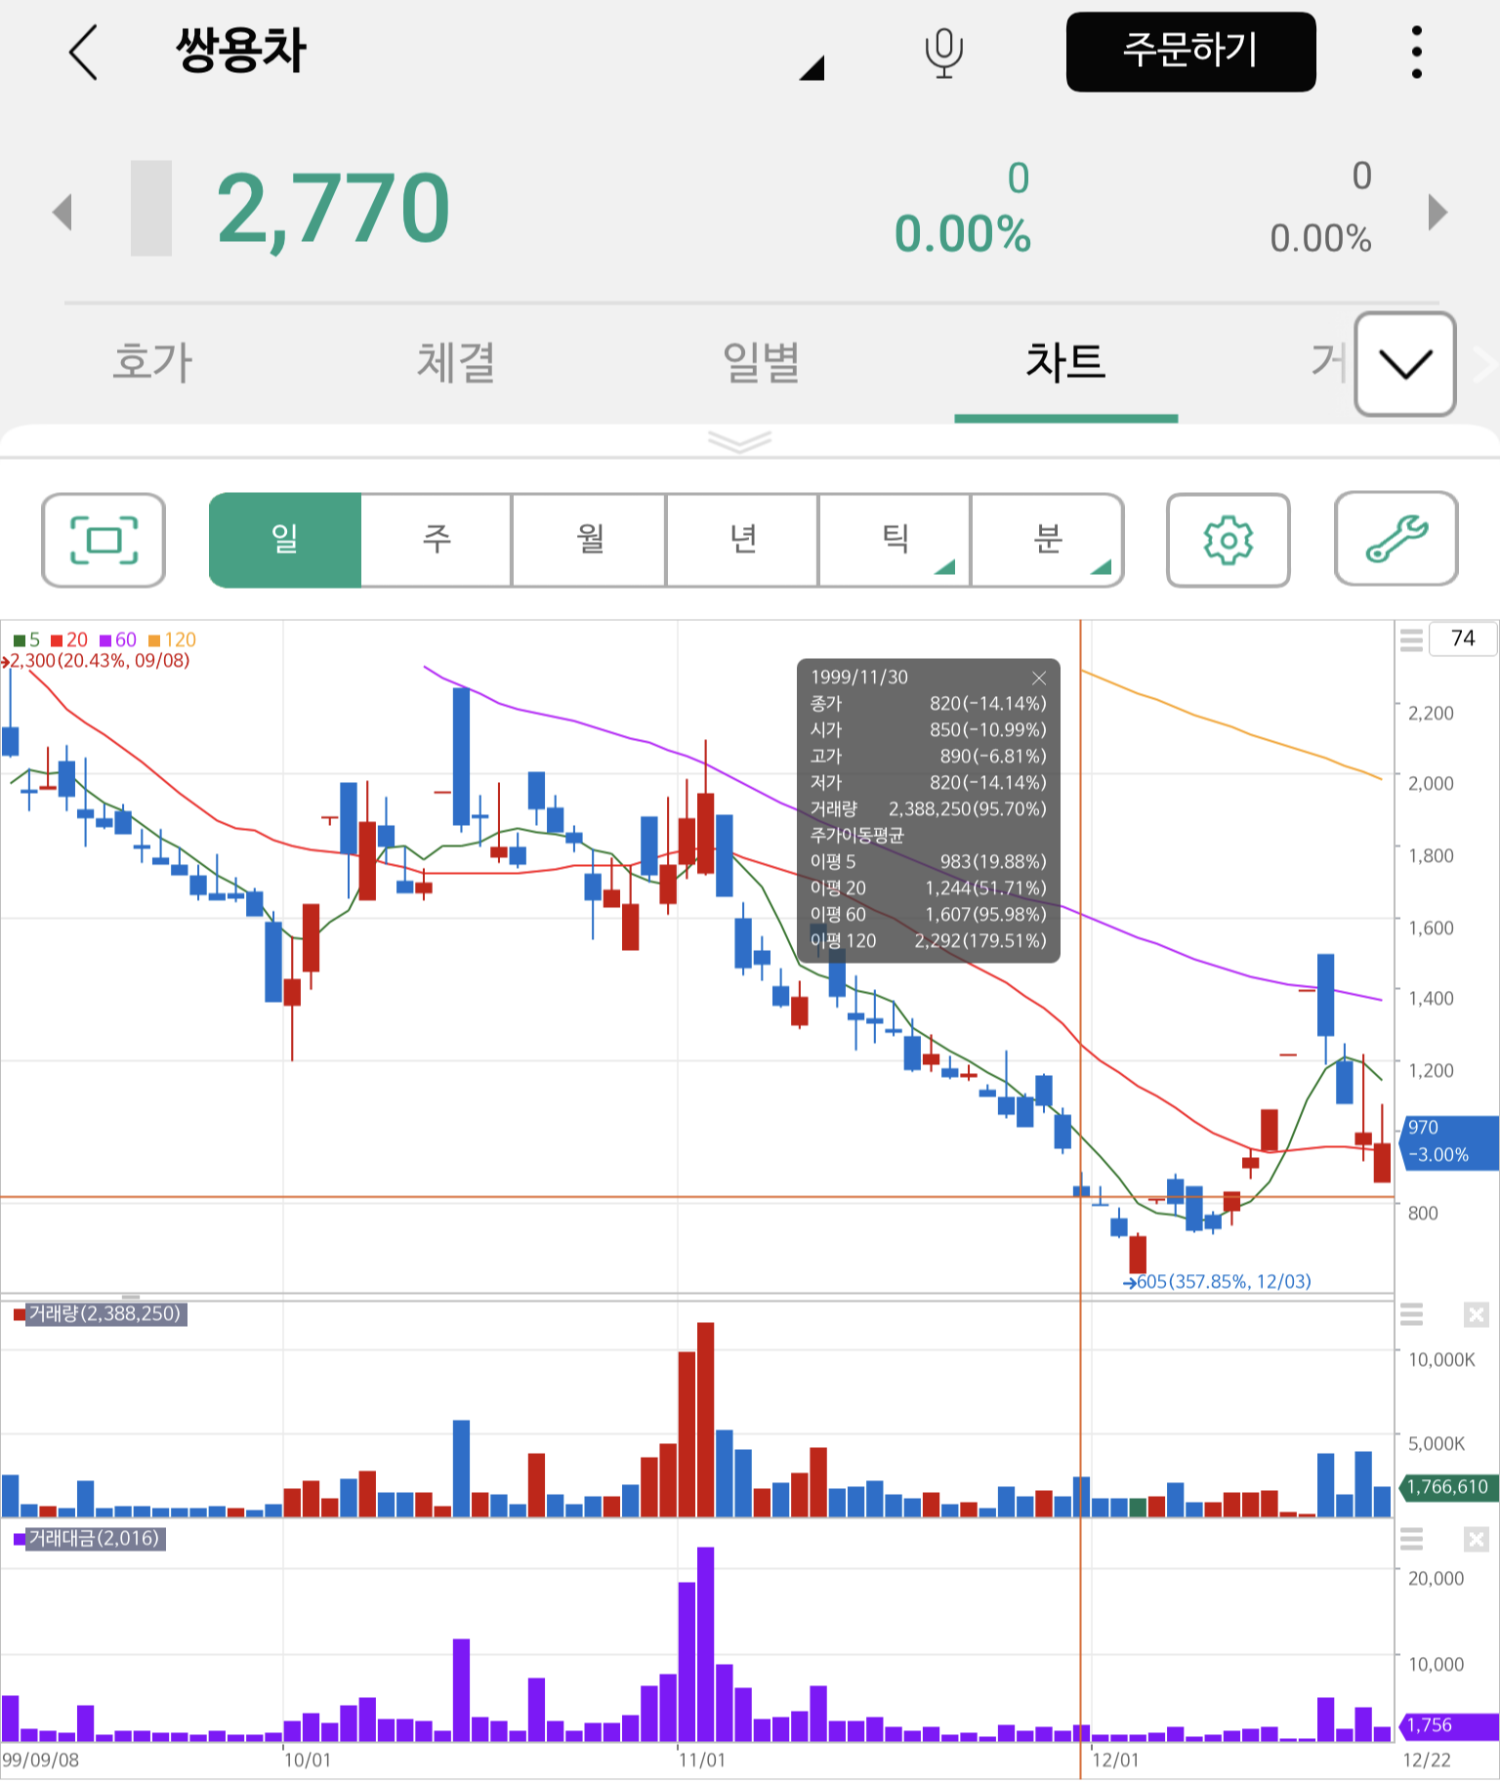The height and width of the screenshot is (1782, 1500).
Task: Tap the trade value tag 1,756
Action: 1448,1724
